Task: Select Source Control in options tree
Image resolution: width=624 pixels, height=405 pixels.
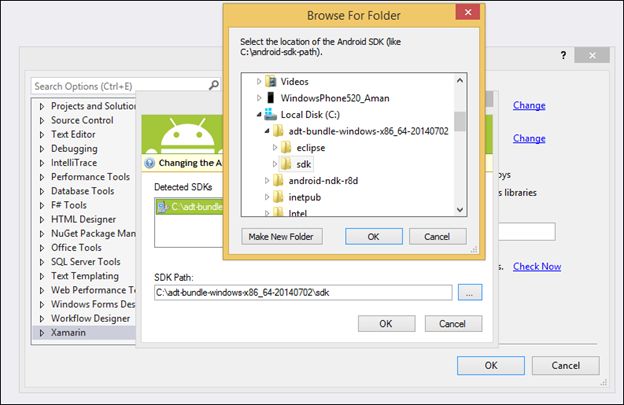Action: pyautogui.click(x=82, y=120)
